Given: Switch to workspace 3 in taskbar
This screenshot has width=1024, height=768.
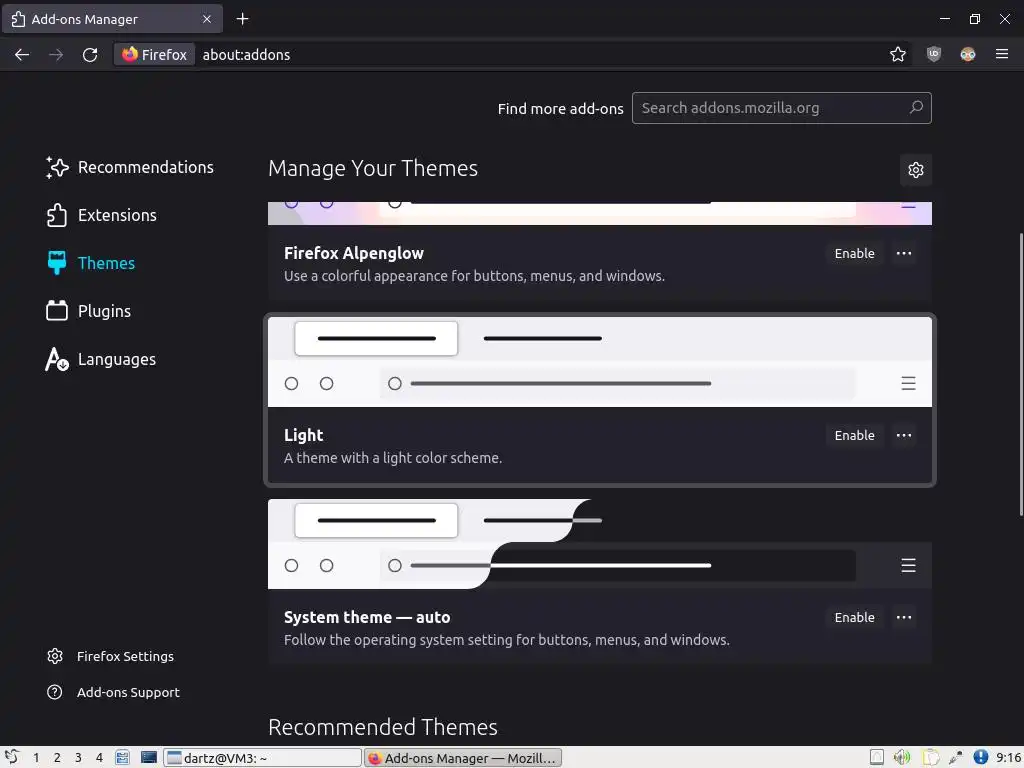Looking at the screenshot, I should click(x=78, y=758).
